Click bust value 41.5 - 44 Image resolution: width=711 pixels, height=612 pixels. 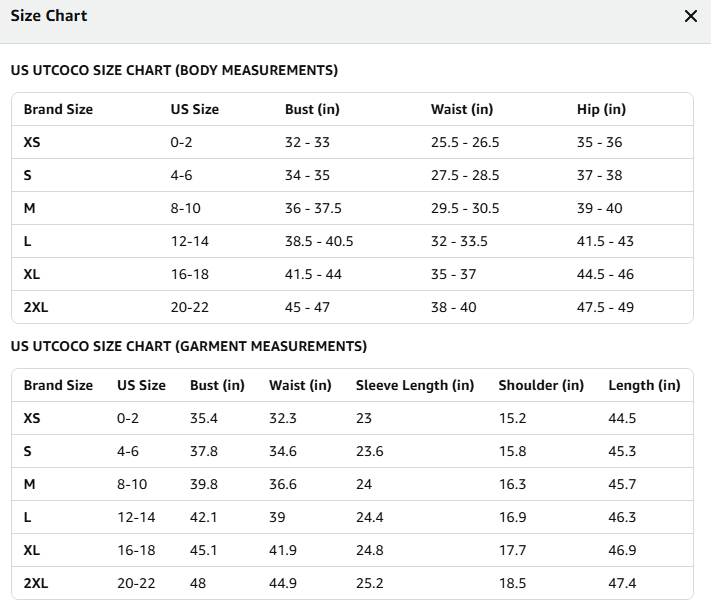click(313, 274)
